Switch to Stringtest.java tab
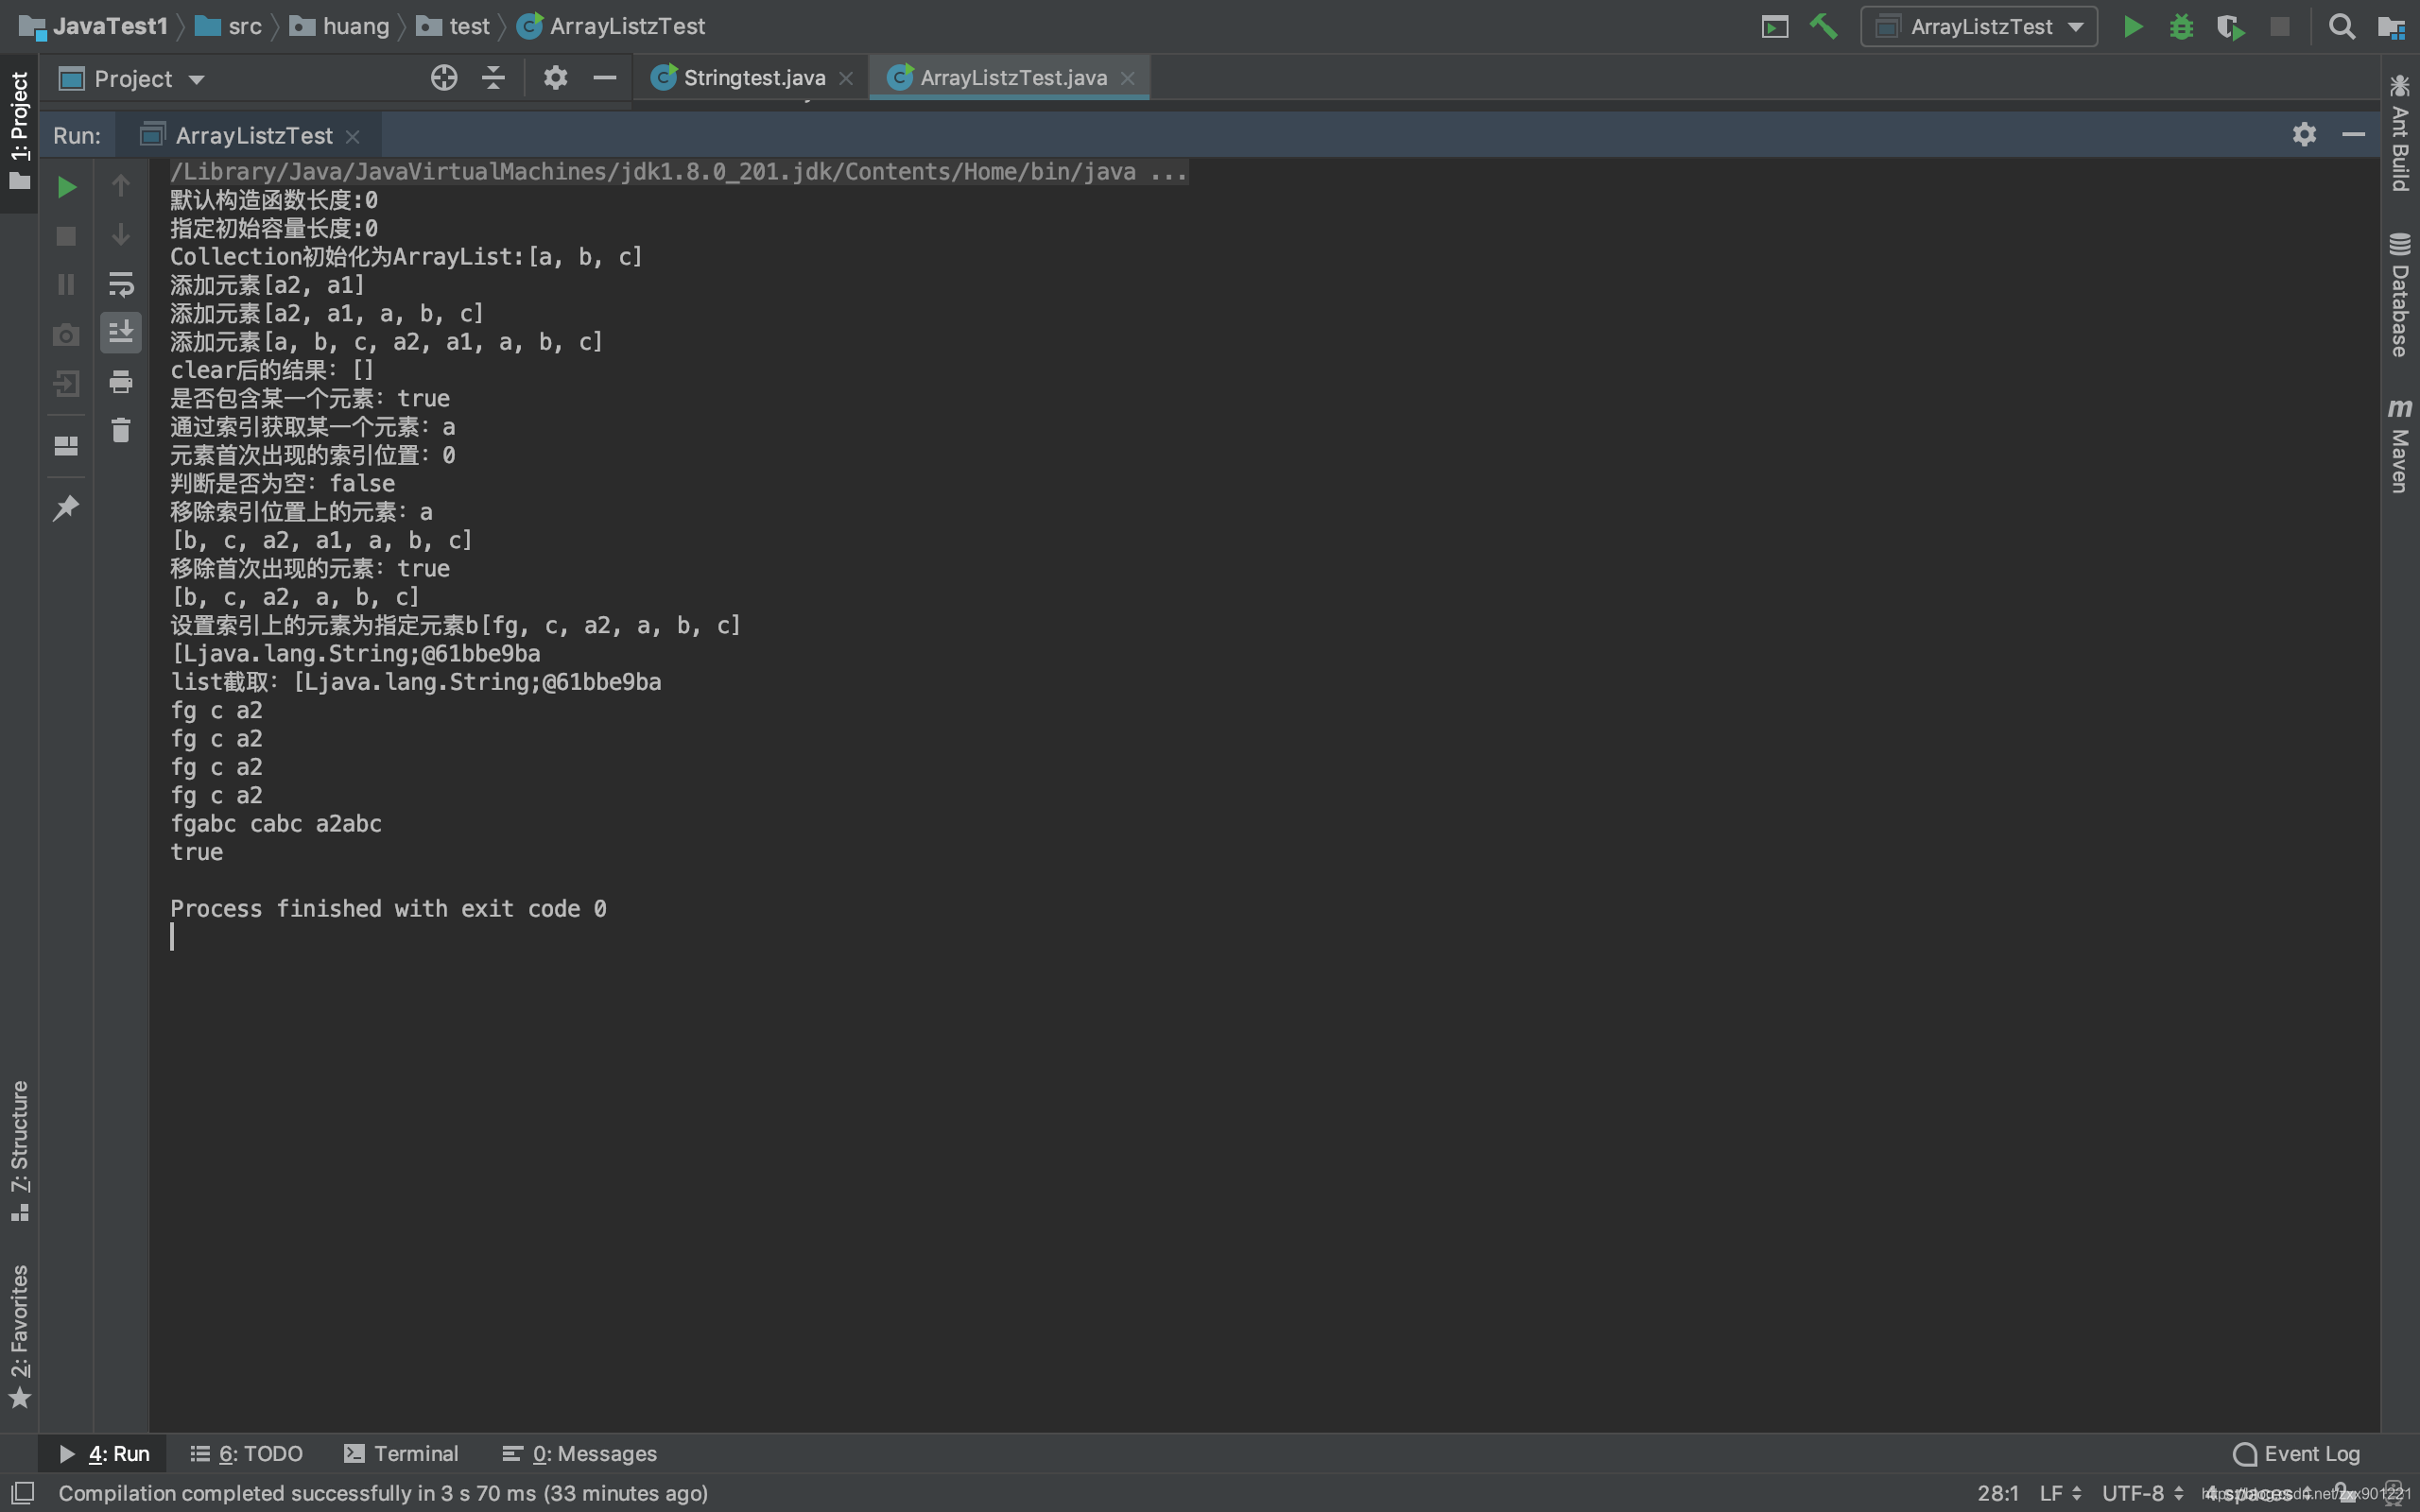 pos(753,78)
